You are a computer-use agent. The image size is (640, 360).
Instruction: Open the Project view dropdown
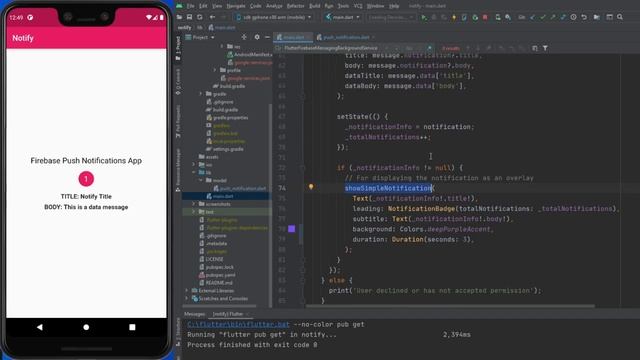coord(200,37)
